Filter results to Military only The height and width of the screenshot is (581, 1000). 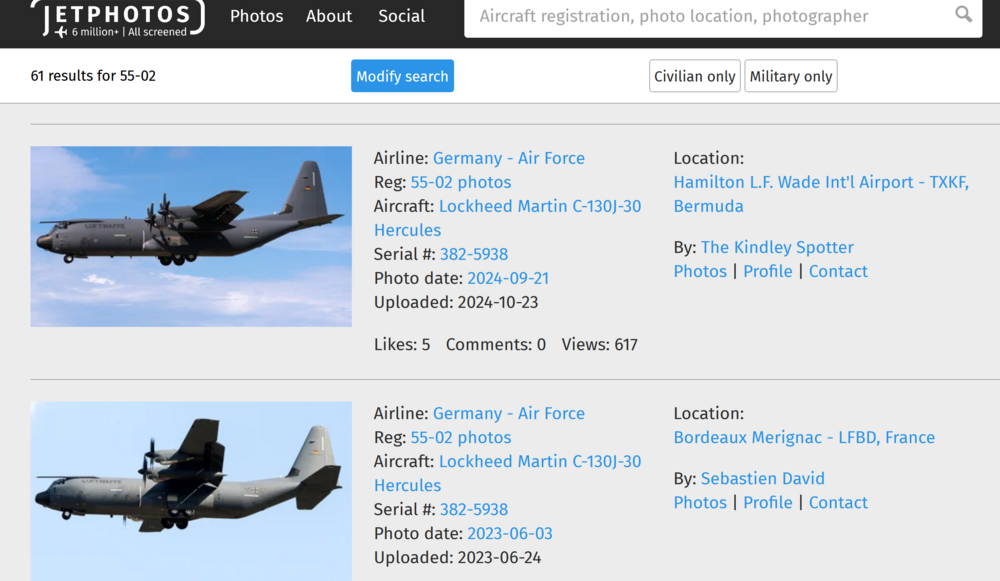[x=790, y=76]
